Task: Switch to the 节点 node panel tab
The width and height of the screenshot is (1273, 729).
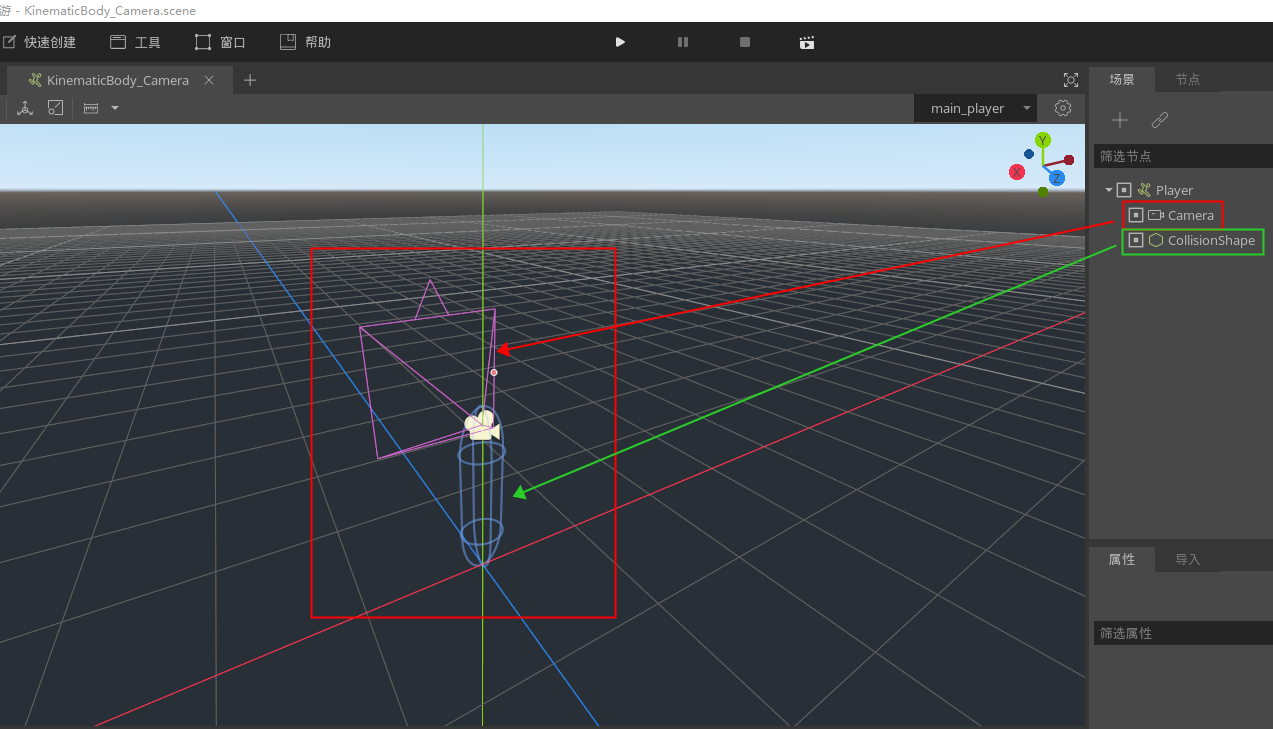Action: [x=1188, y=80]
